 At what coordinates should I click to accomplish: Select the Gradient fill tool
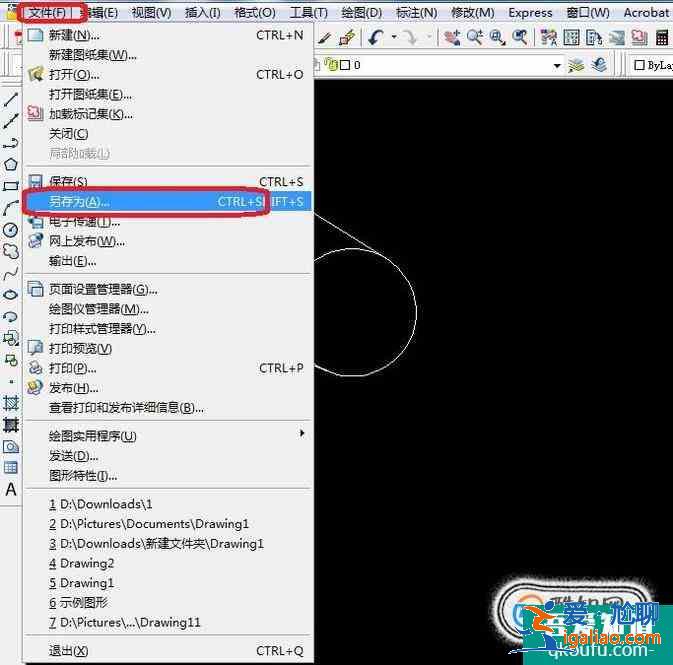pyautogui.click(x=10, y=425)
